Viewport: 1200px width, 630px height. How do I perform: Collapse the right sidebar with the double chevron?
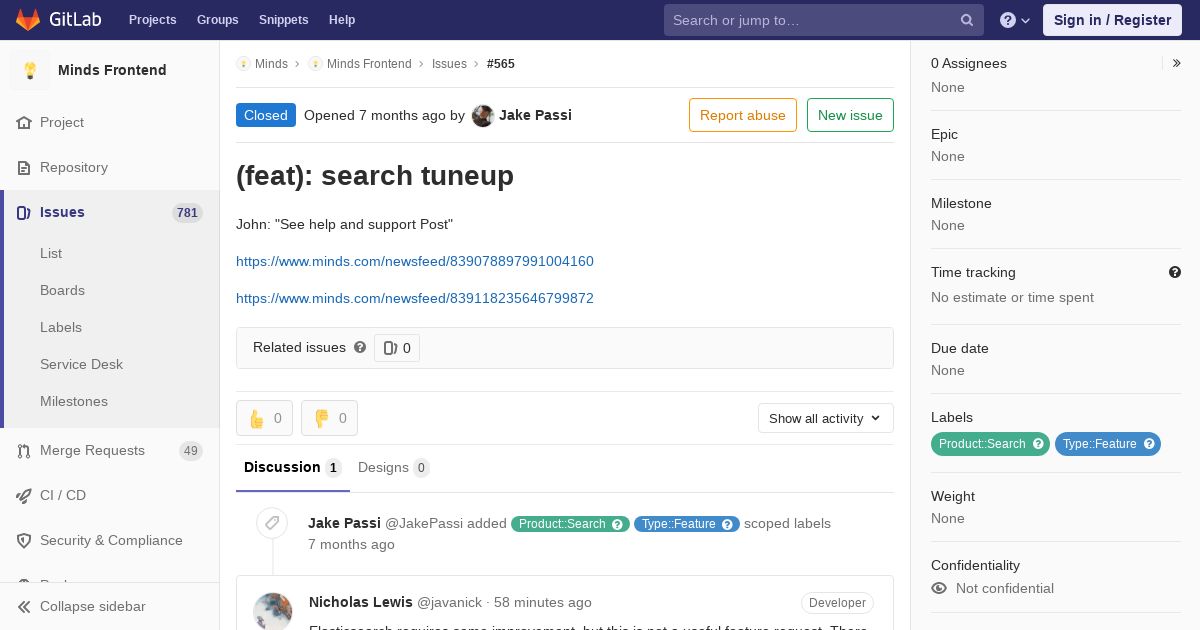click(1176, 63)
